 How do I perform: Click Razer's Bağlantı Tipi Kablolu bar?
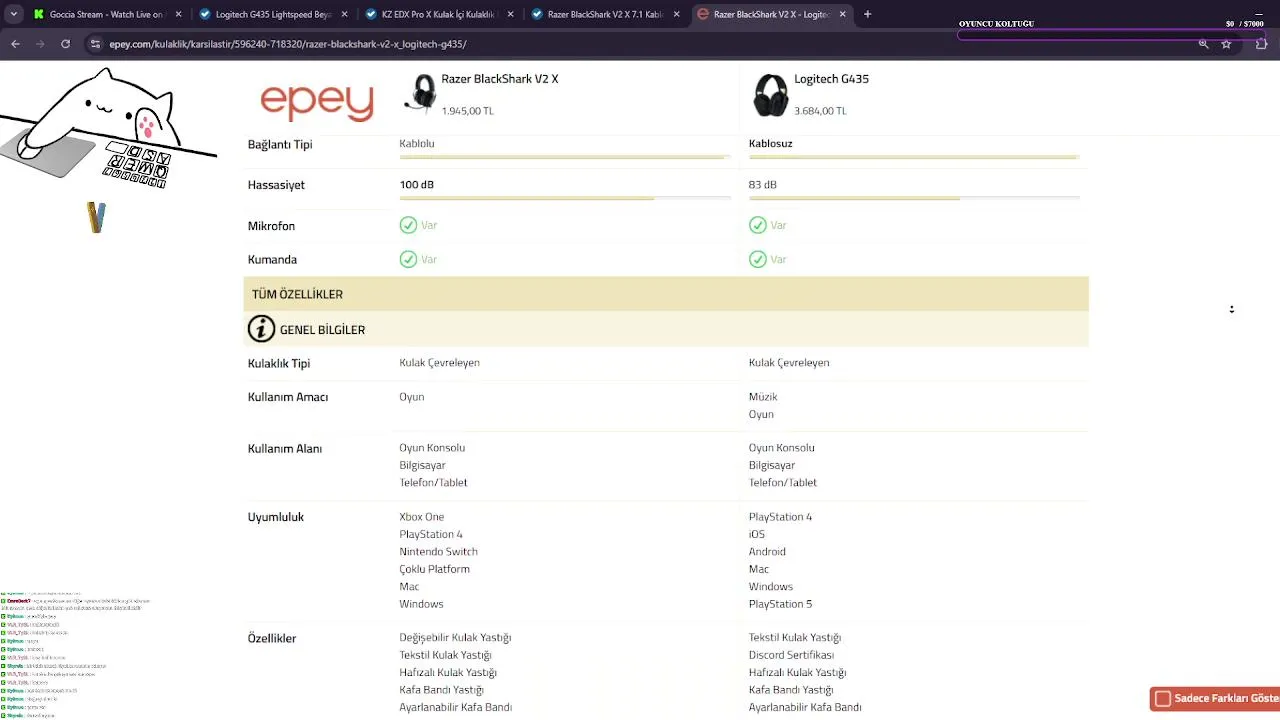coord(565,157)
